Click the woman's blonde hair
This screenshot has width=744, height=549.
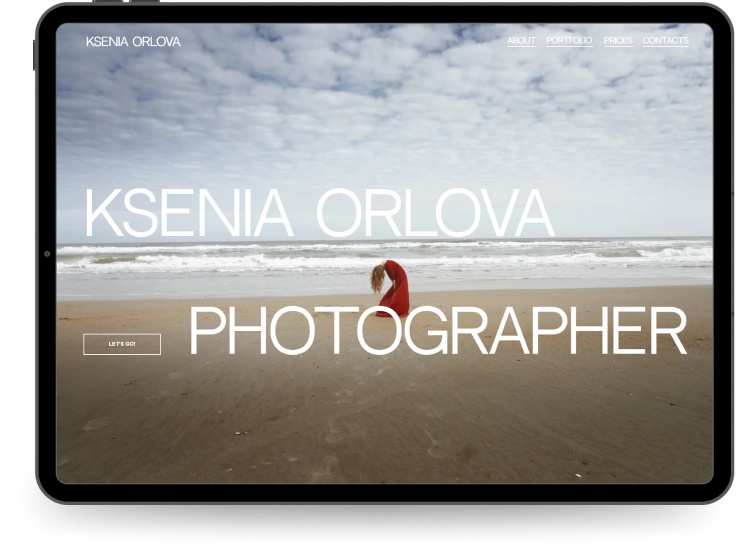378,278
